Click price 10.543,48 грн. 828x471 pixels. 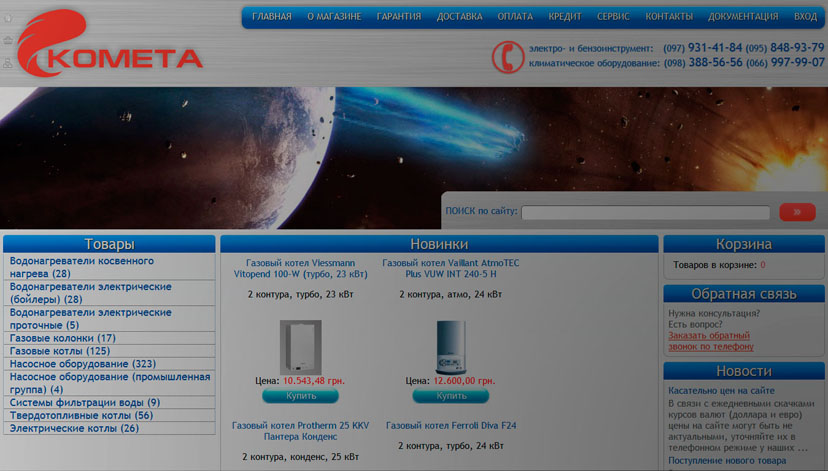point(314,381)
